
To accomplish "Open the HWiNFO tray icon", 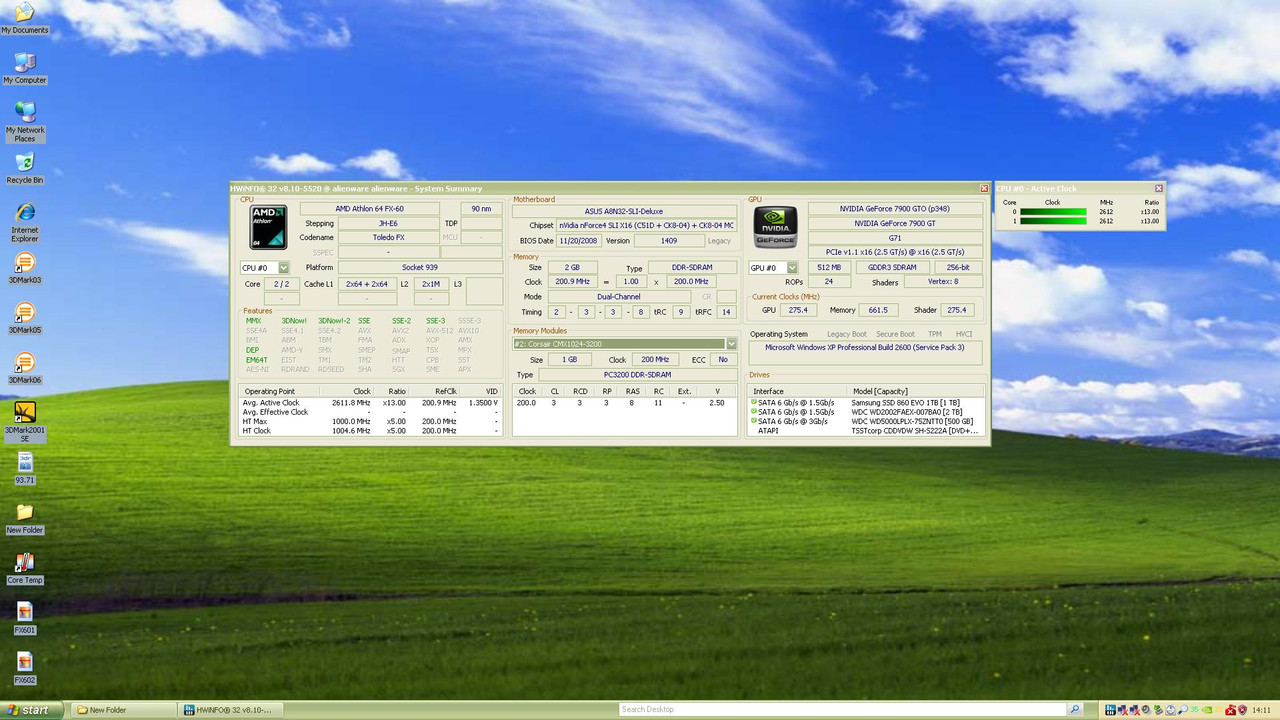I will pyautogui.click(x=1111, y=710).
